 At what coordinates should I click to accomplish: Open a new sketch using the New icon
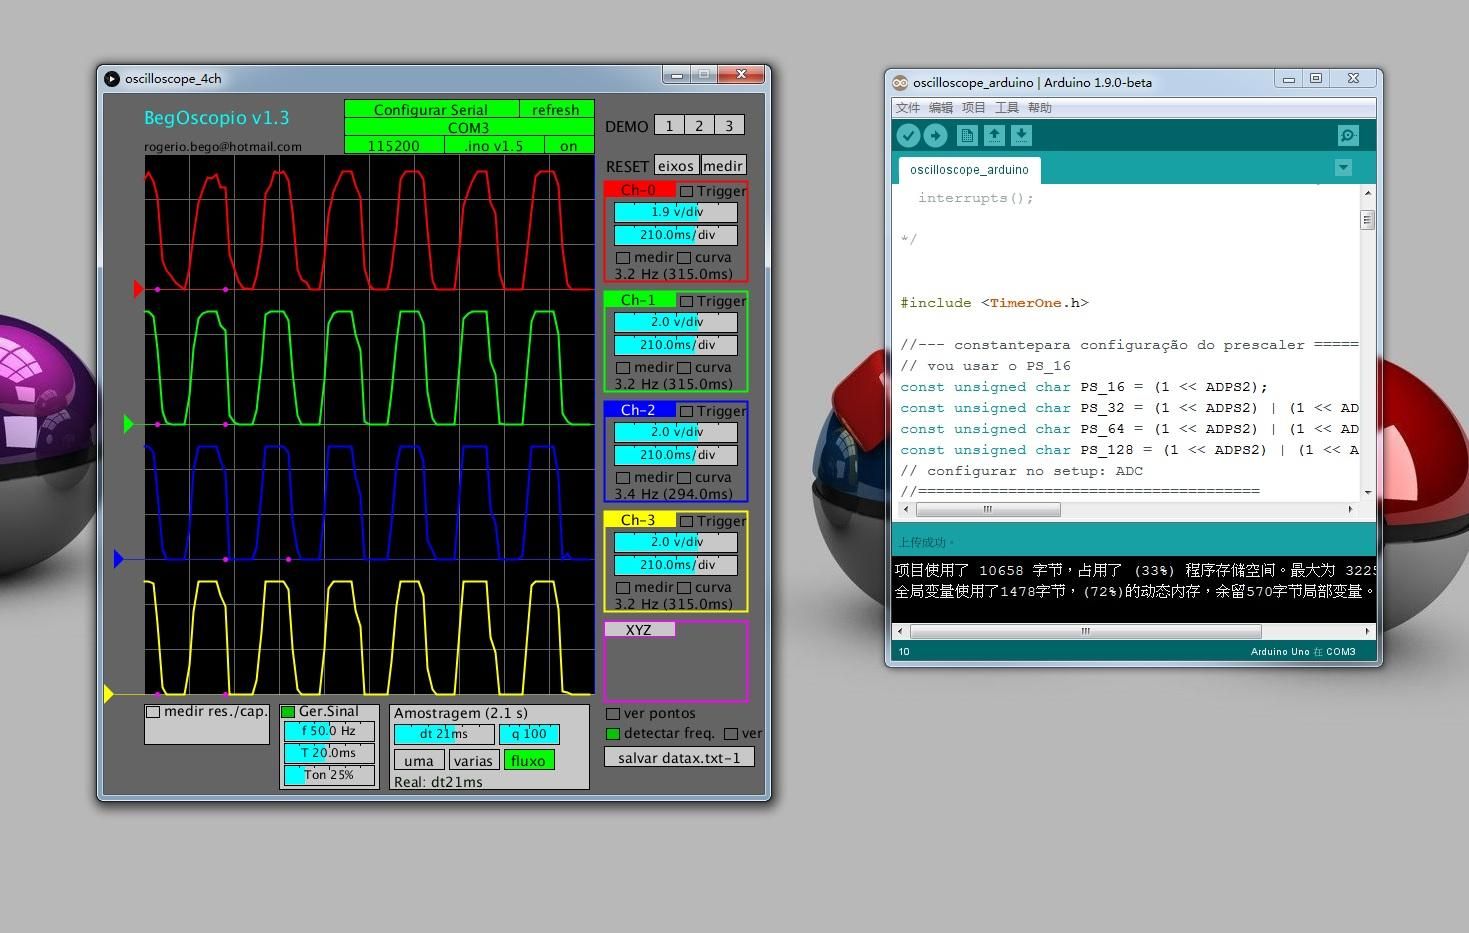coord(966,135)
